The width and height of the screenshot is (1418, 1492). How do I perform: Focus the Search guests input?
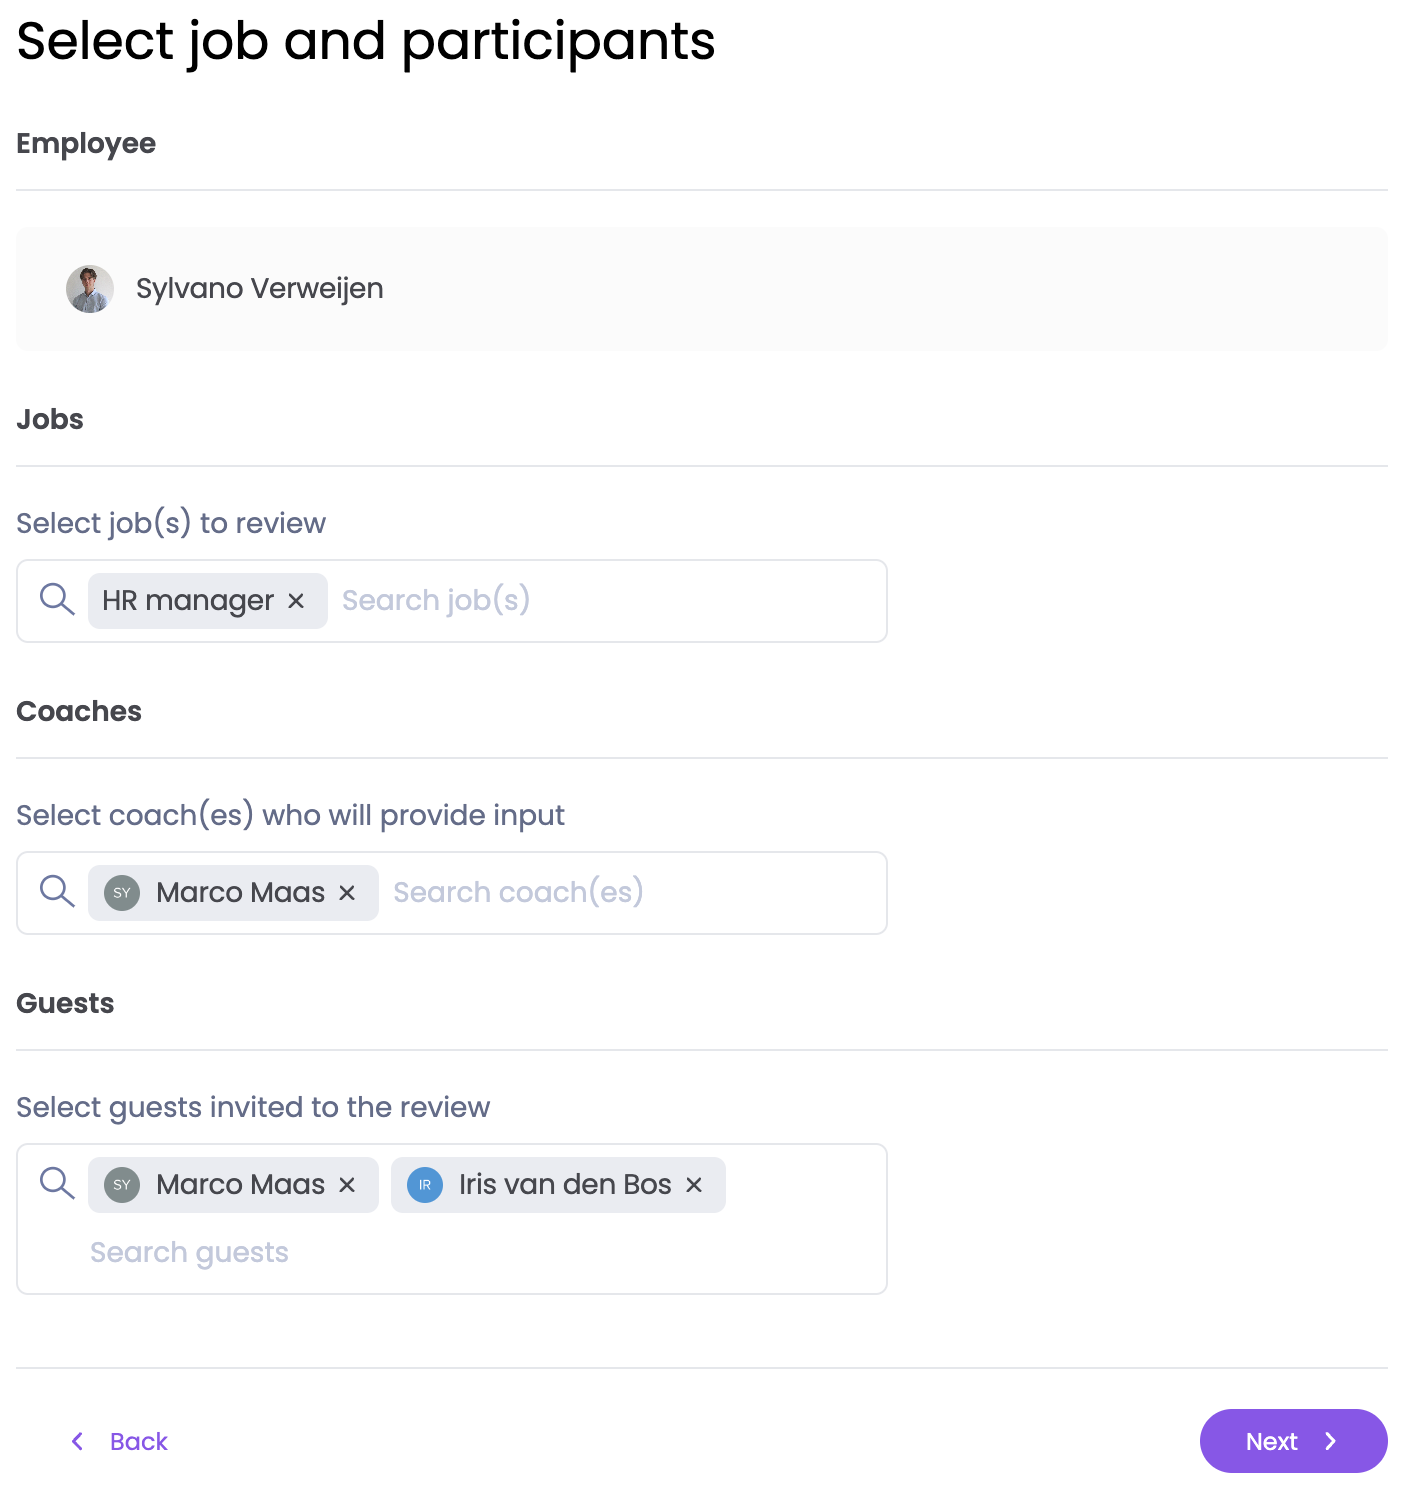400,1253
